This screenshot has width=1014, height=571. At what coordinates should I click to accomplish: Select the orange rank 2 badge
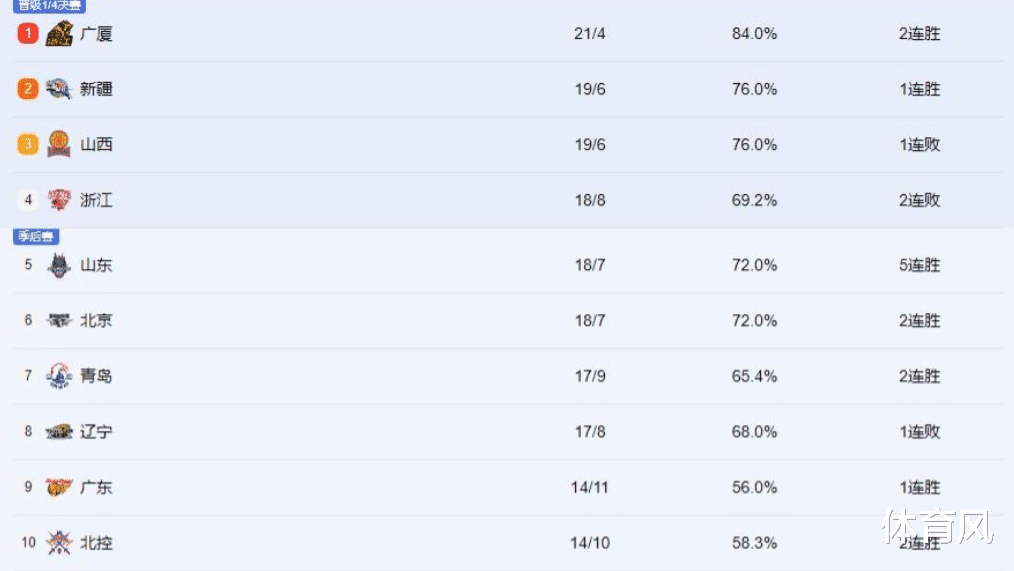[x=28, y=89]
